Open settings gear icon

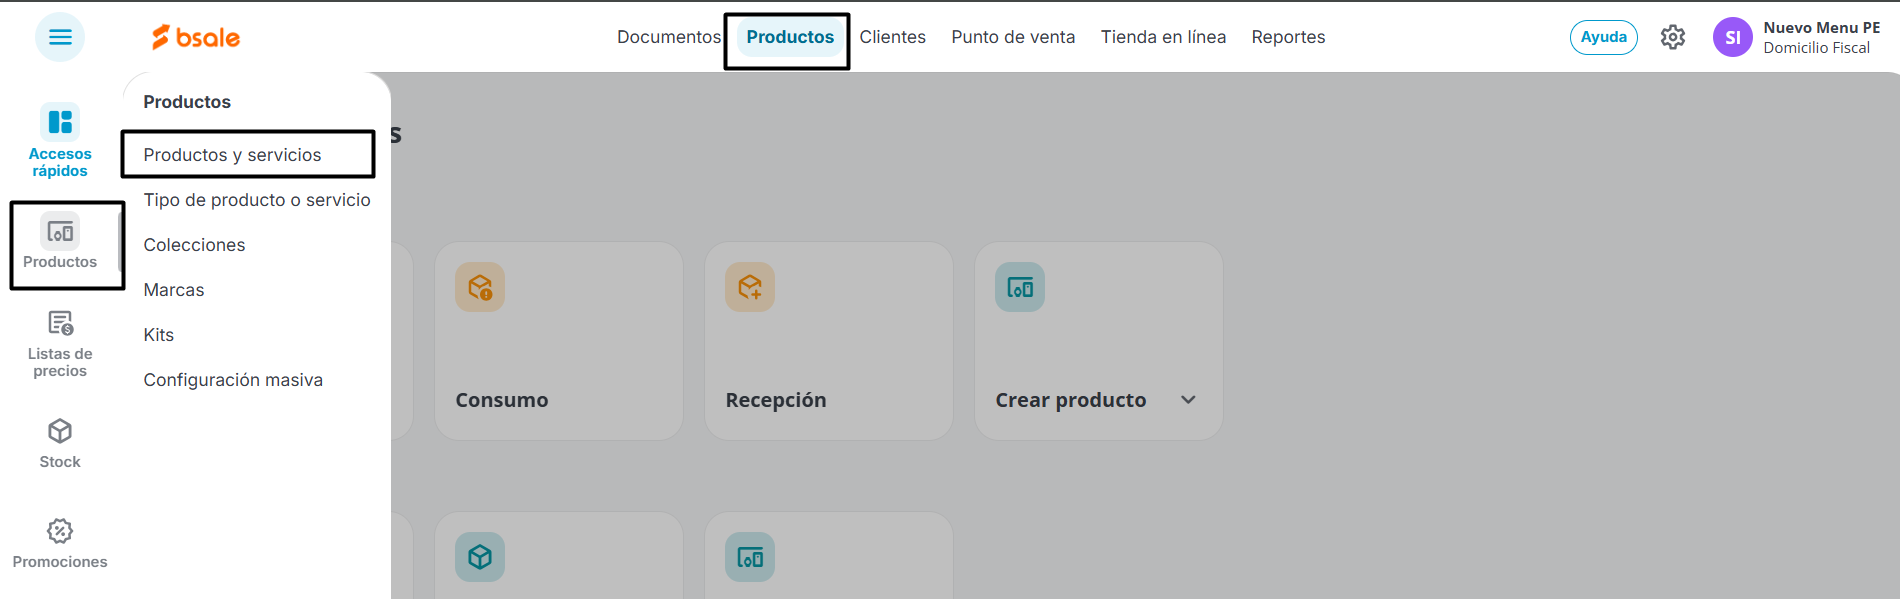click(1673, 37)
